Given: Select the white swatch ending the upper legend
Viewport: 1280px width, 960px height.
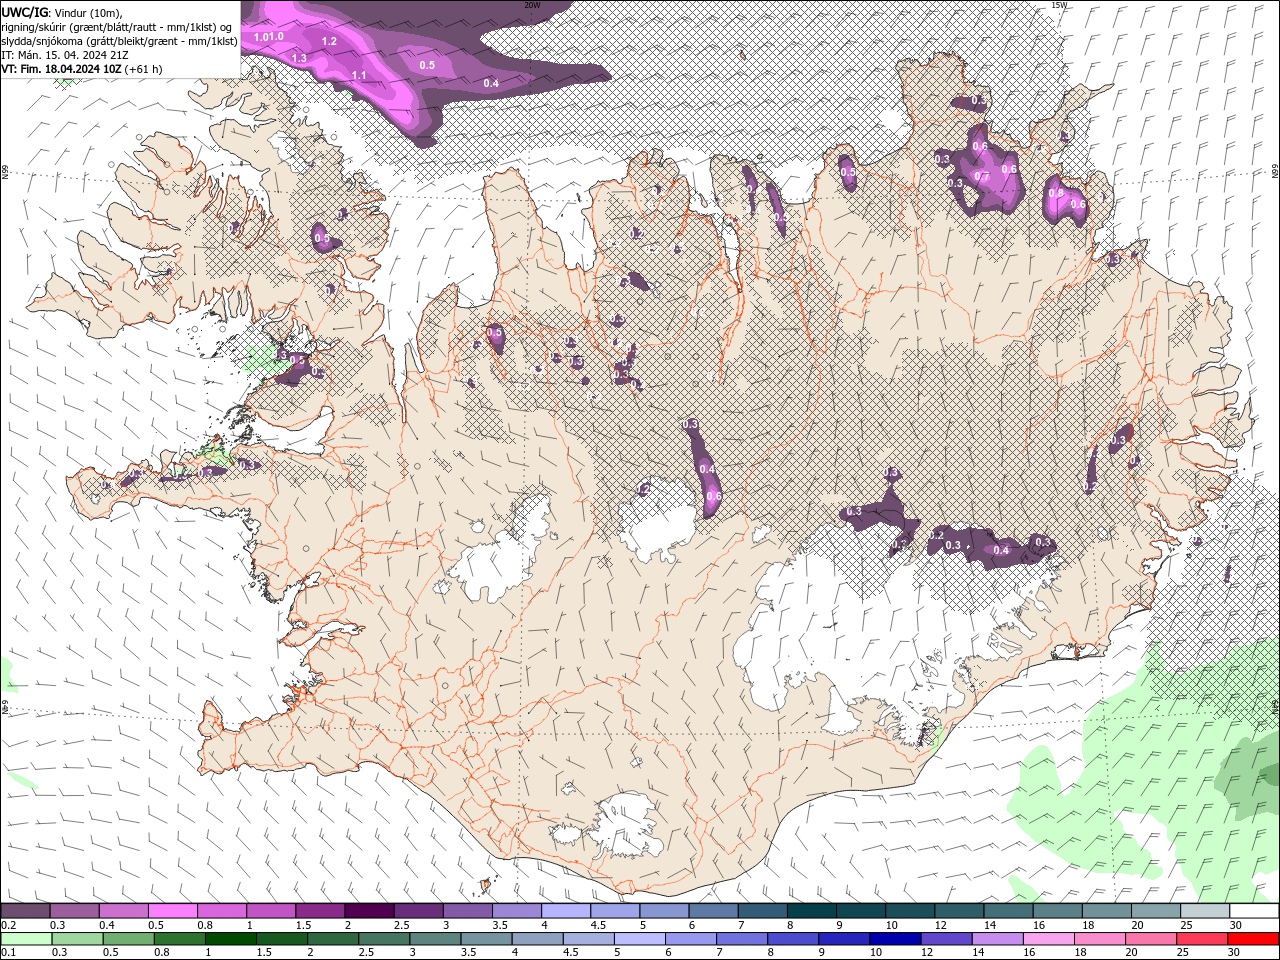Looking at the screenshot, I should click(1254, 911).
